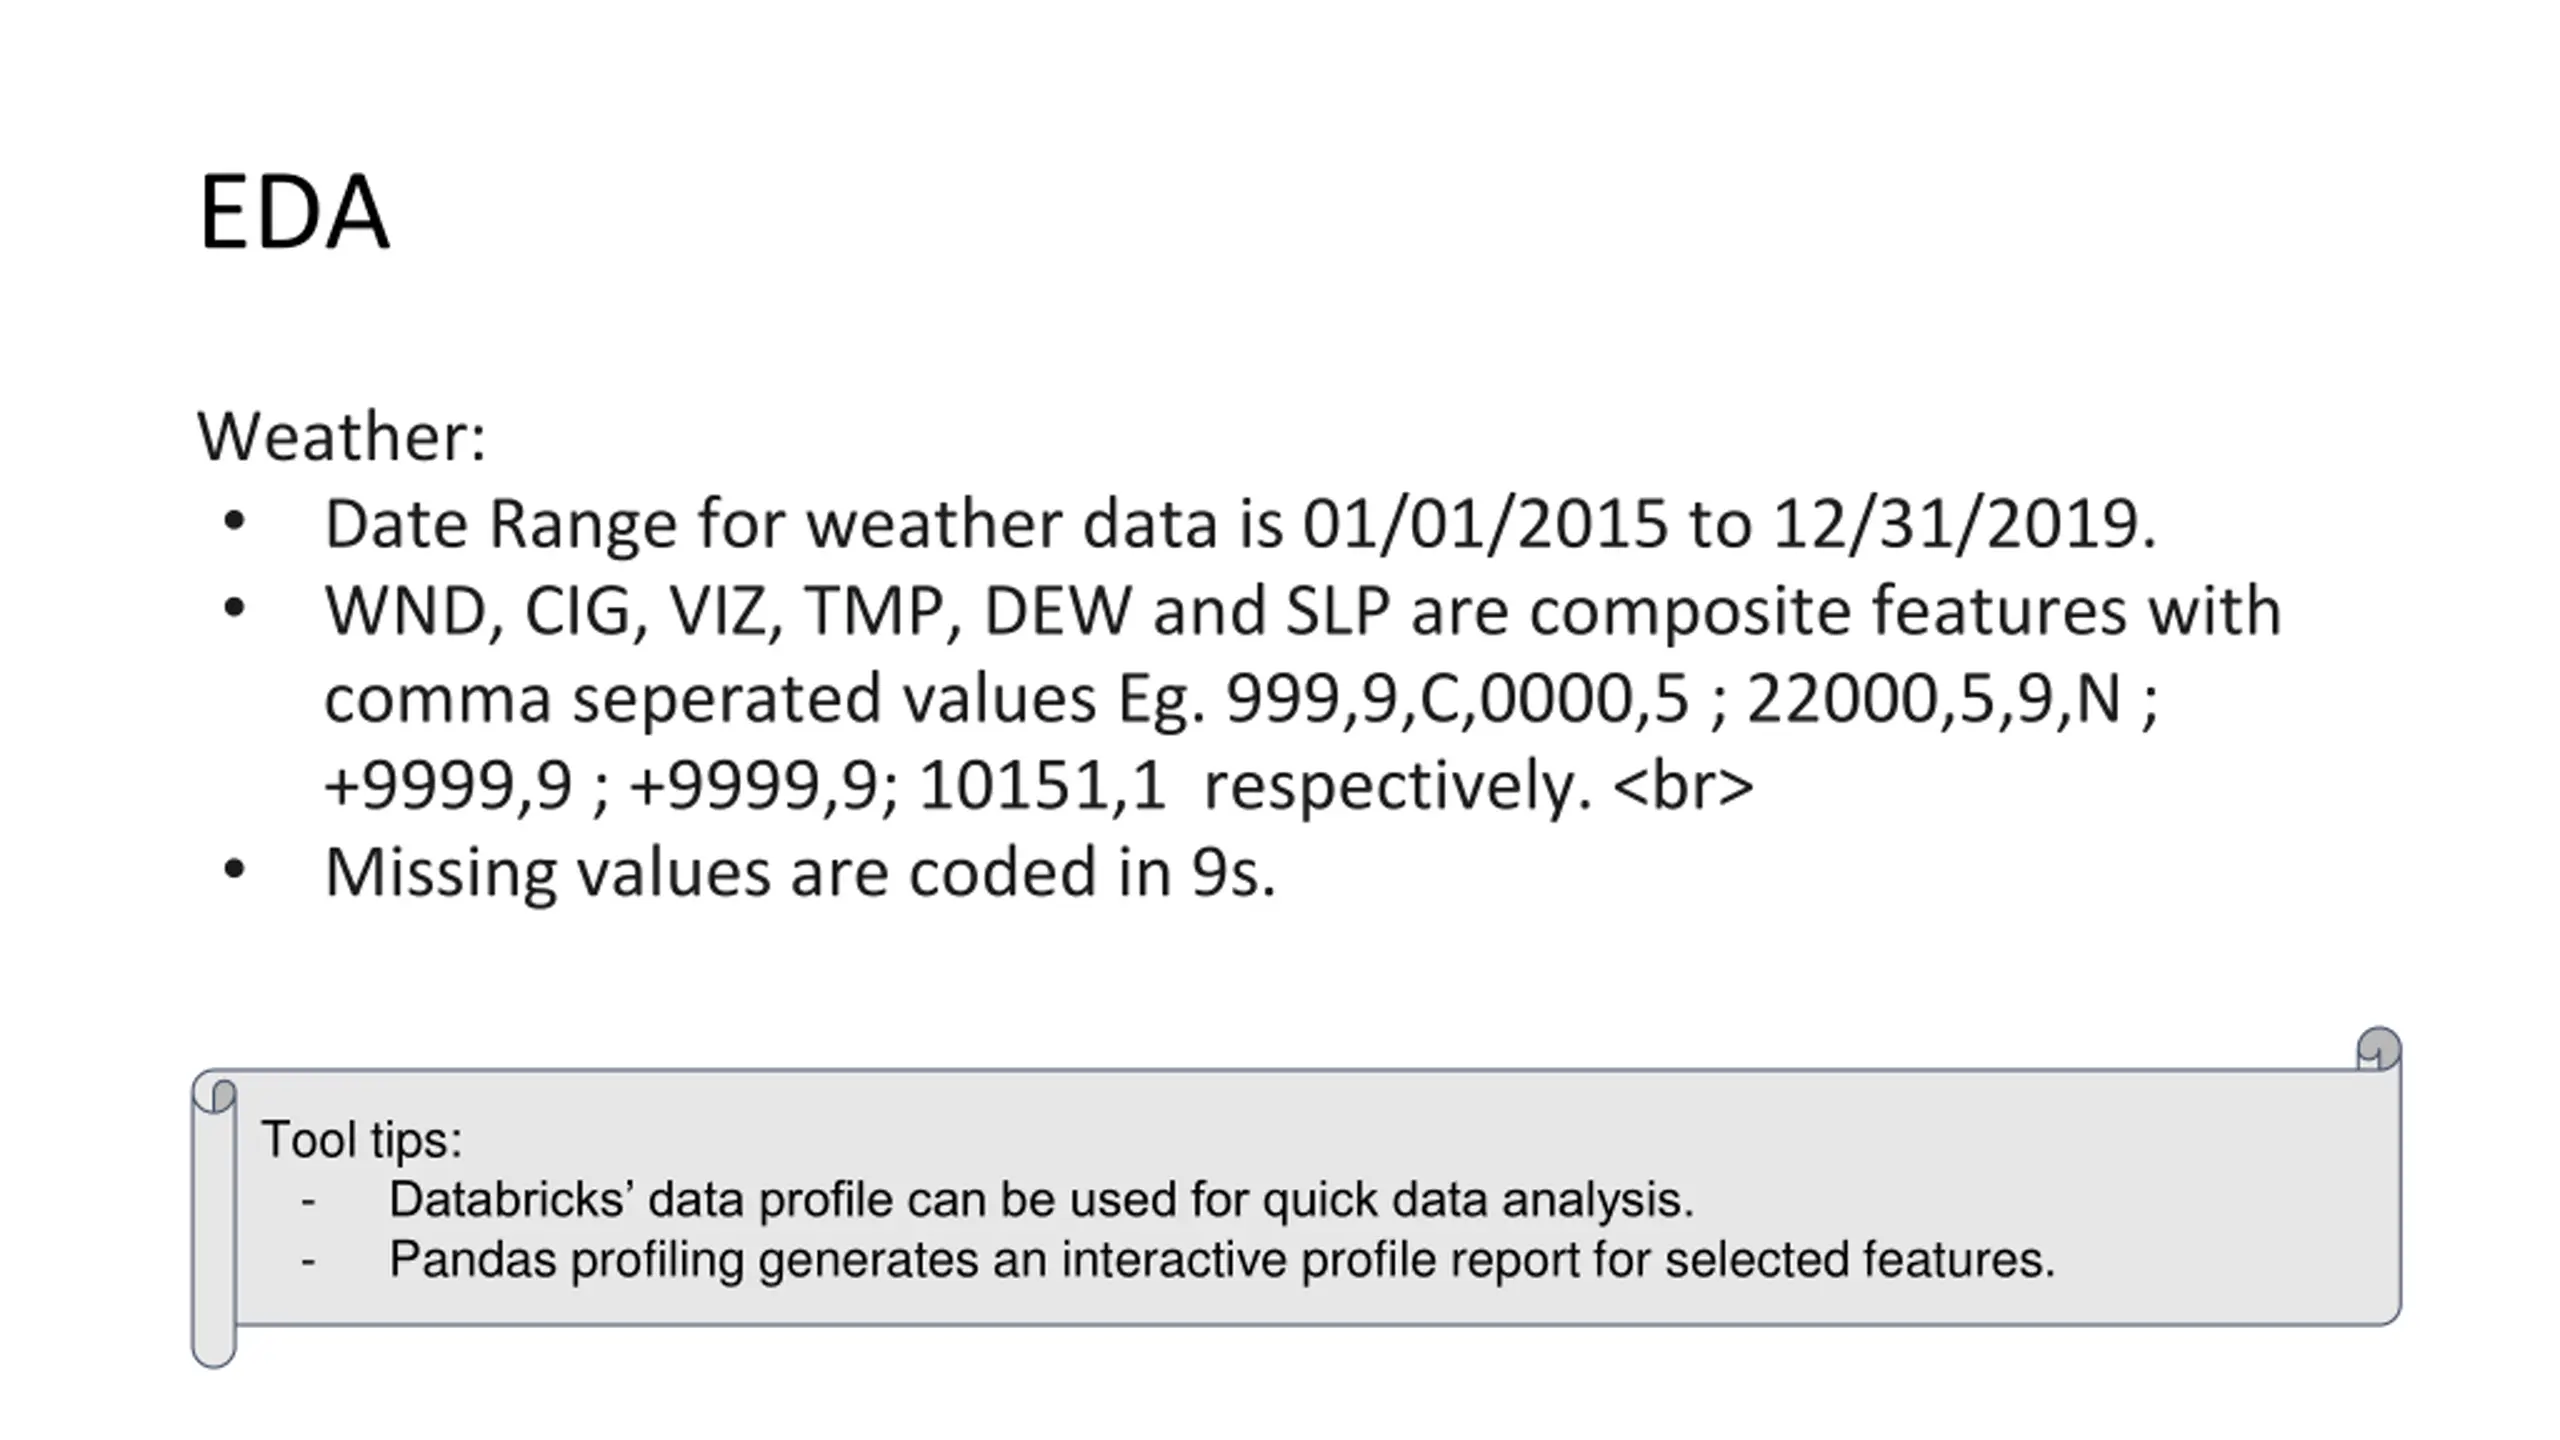Viewport: 2560px width, 1440px height.
Task: Select the Weather: heading text
Action: pos(342,436)
